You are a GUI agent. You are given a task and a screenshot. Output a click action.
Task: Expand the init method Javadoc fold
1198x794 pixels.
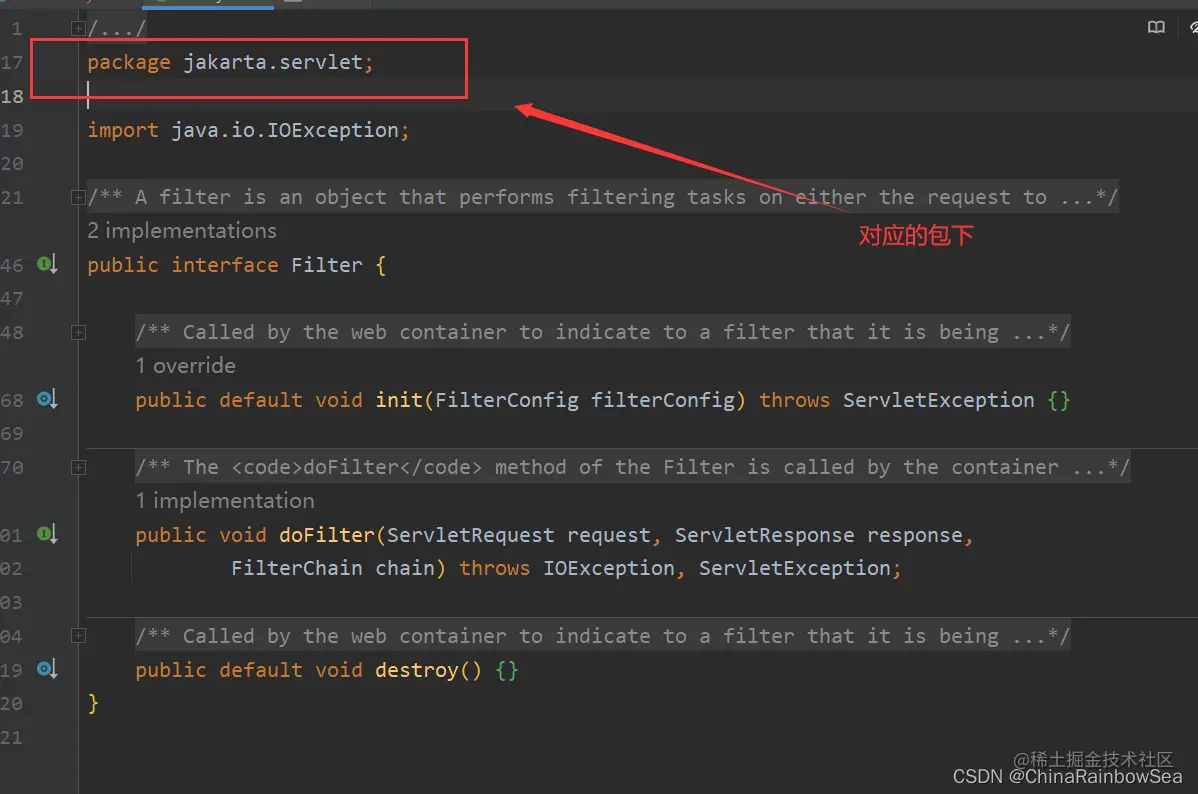(78, 332)
